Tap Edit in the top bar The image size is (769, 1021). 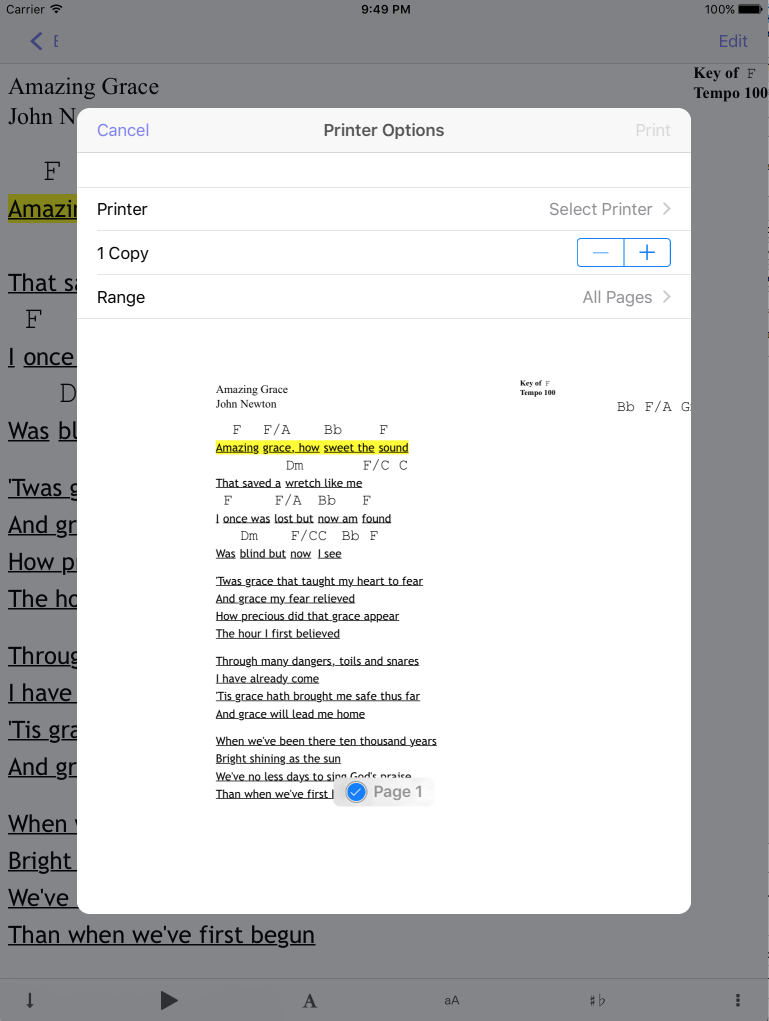pyautogui.click(x=733, y=41)
